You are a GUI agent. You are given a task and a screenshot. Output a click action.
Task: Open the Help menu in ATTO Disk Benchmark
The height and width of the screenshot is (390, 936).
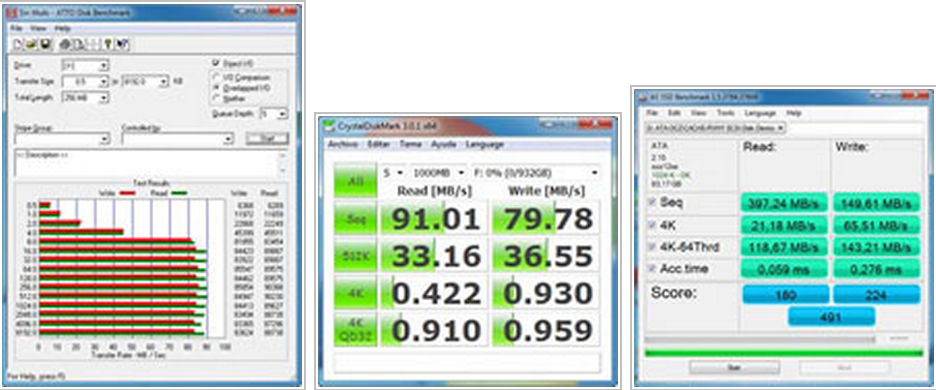click(x=63, y=28)
